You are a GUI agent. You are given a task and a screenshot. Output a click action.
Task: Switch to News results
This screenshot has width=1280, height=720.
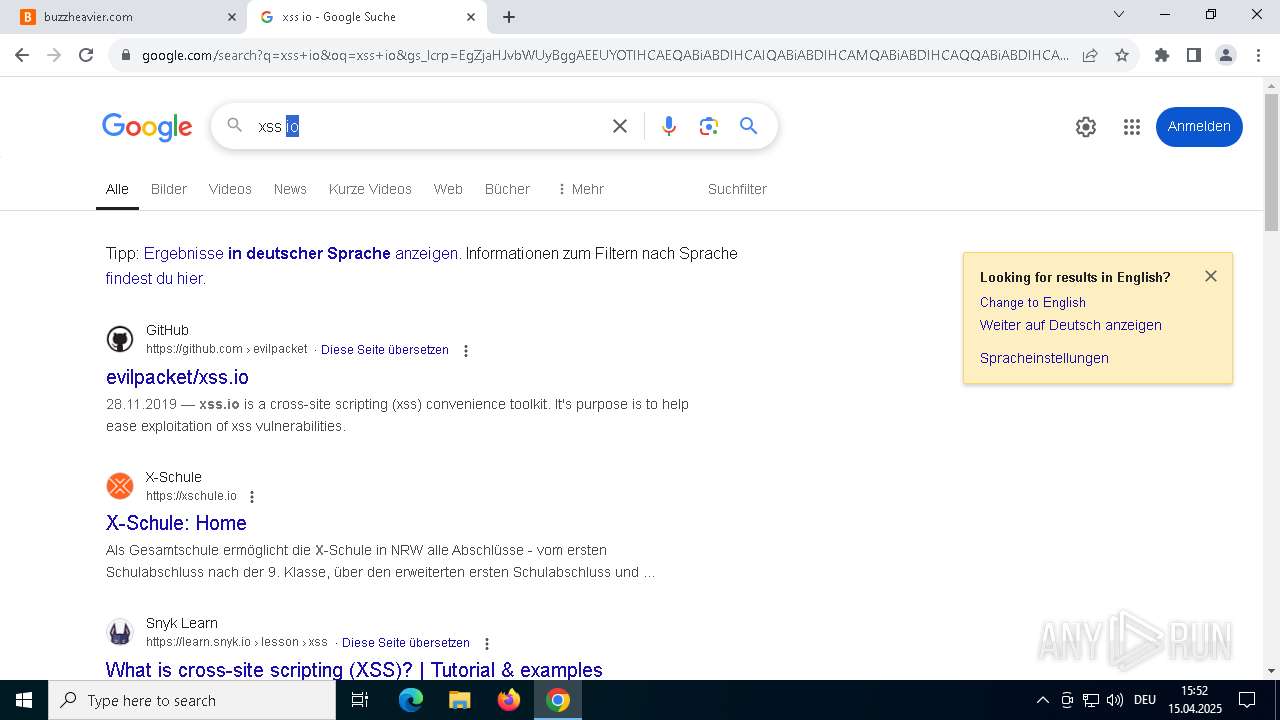coord(290,189)
